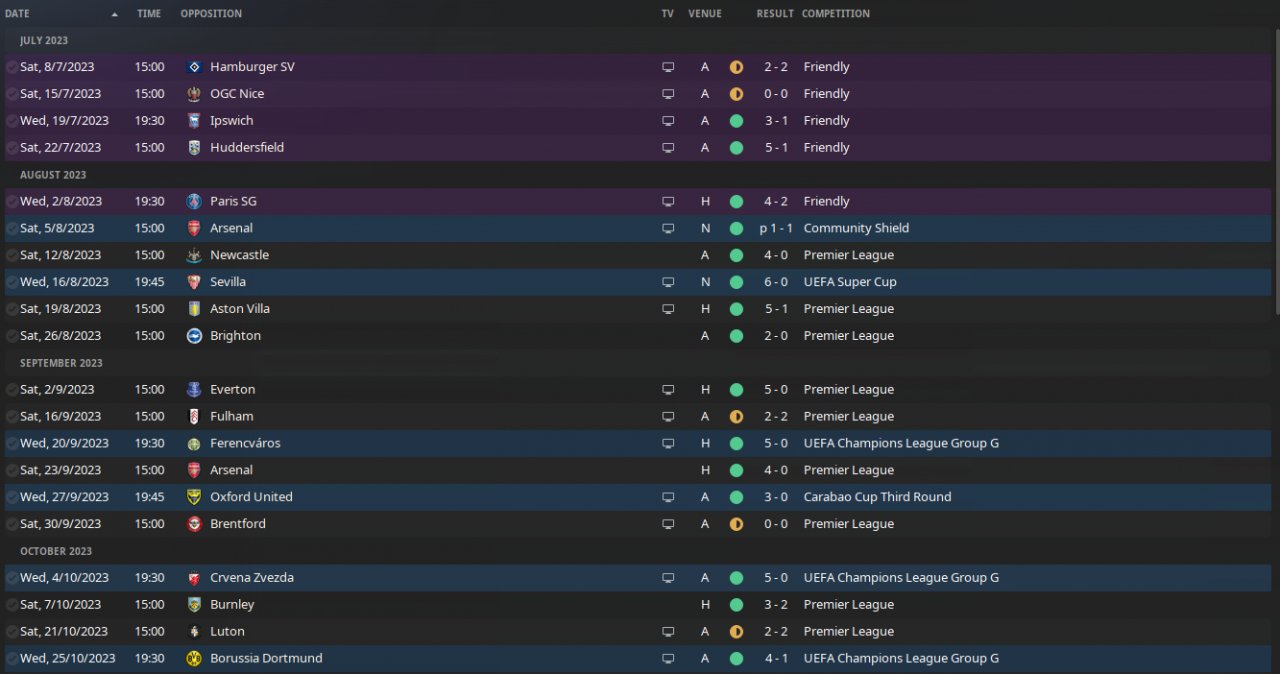Sort by the Competition column header

[x=835, y=14]
